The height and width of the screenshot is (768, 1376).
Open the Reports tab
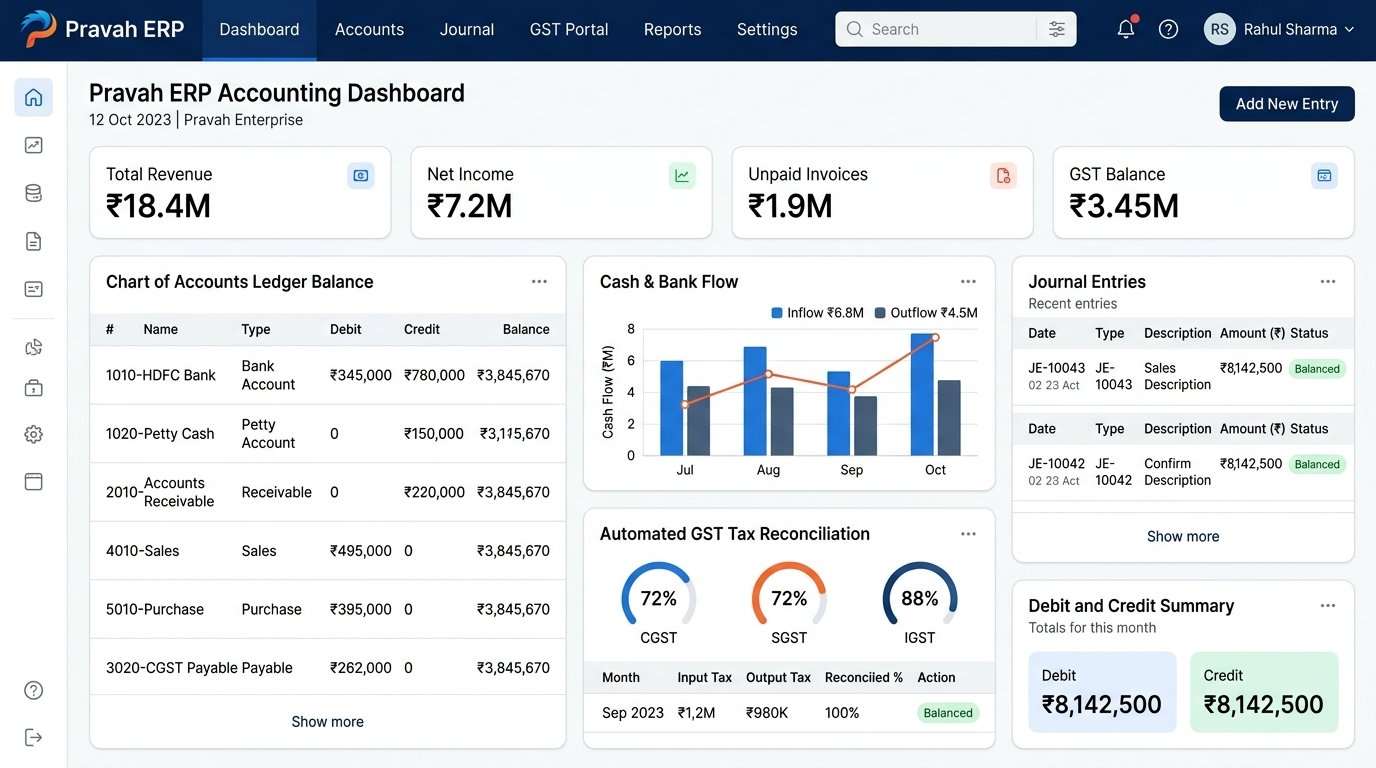coord(672,30)
